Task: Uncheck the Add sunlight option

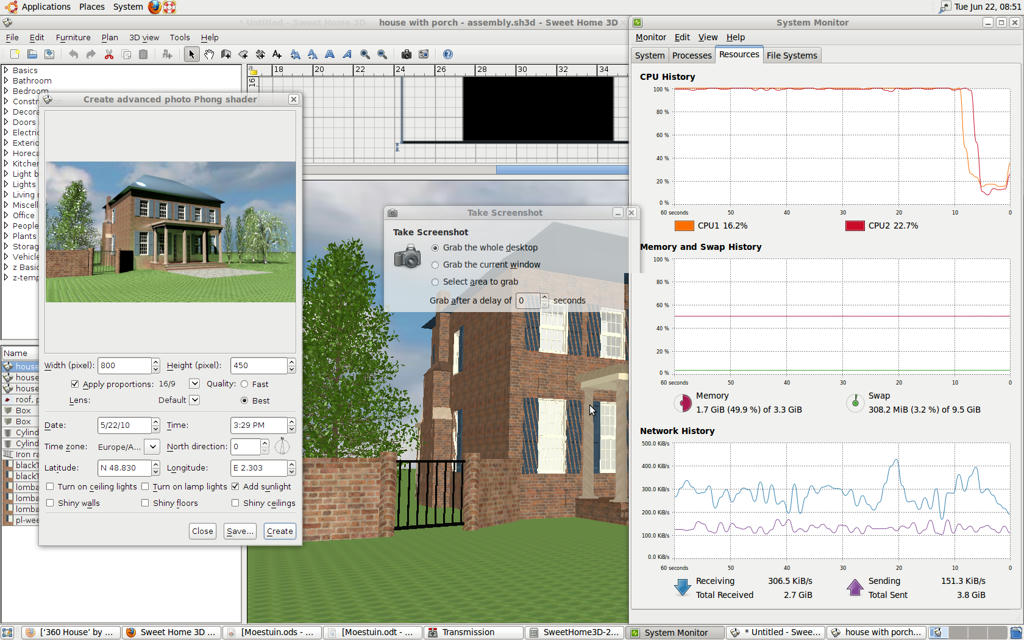Action: [235, 487]
